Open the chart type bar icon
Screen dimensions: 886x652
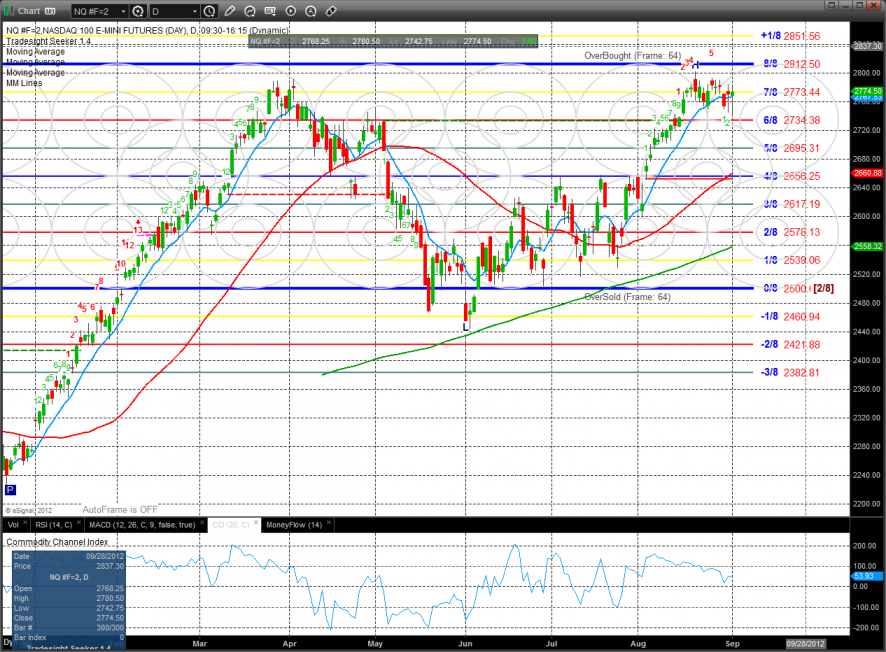[x=270, y=11]
